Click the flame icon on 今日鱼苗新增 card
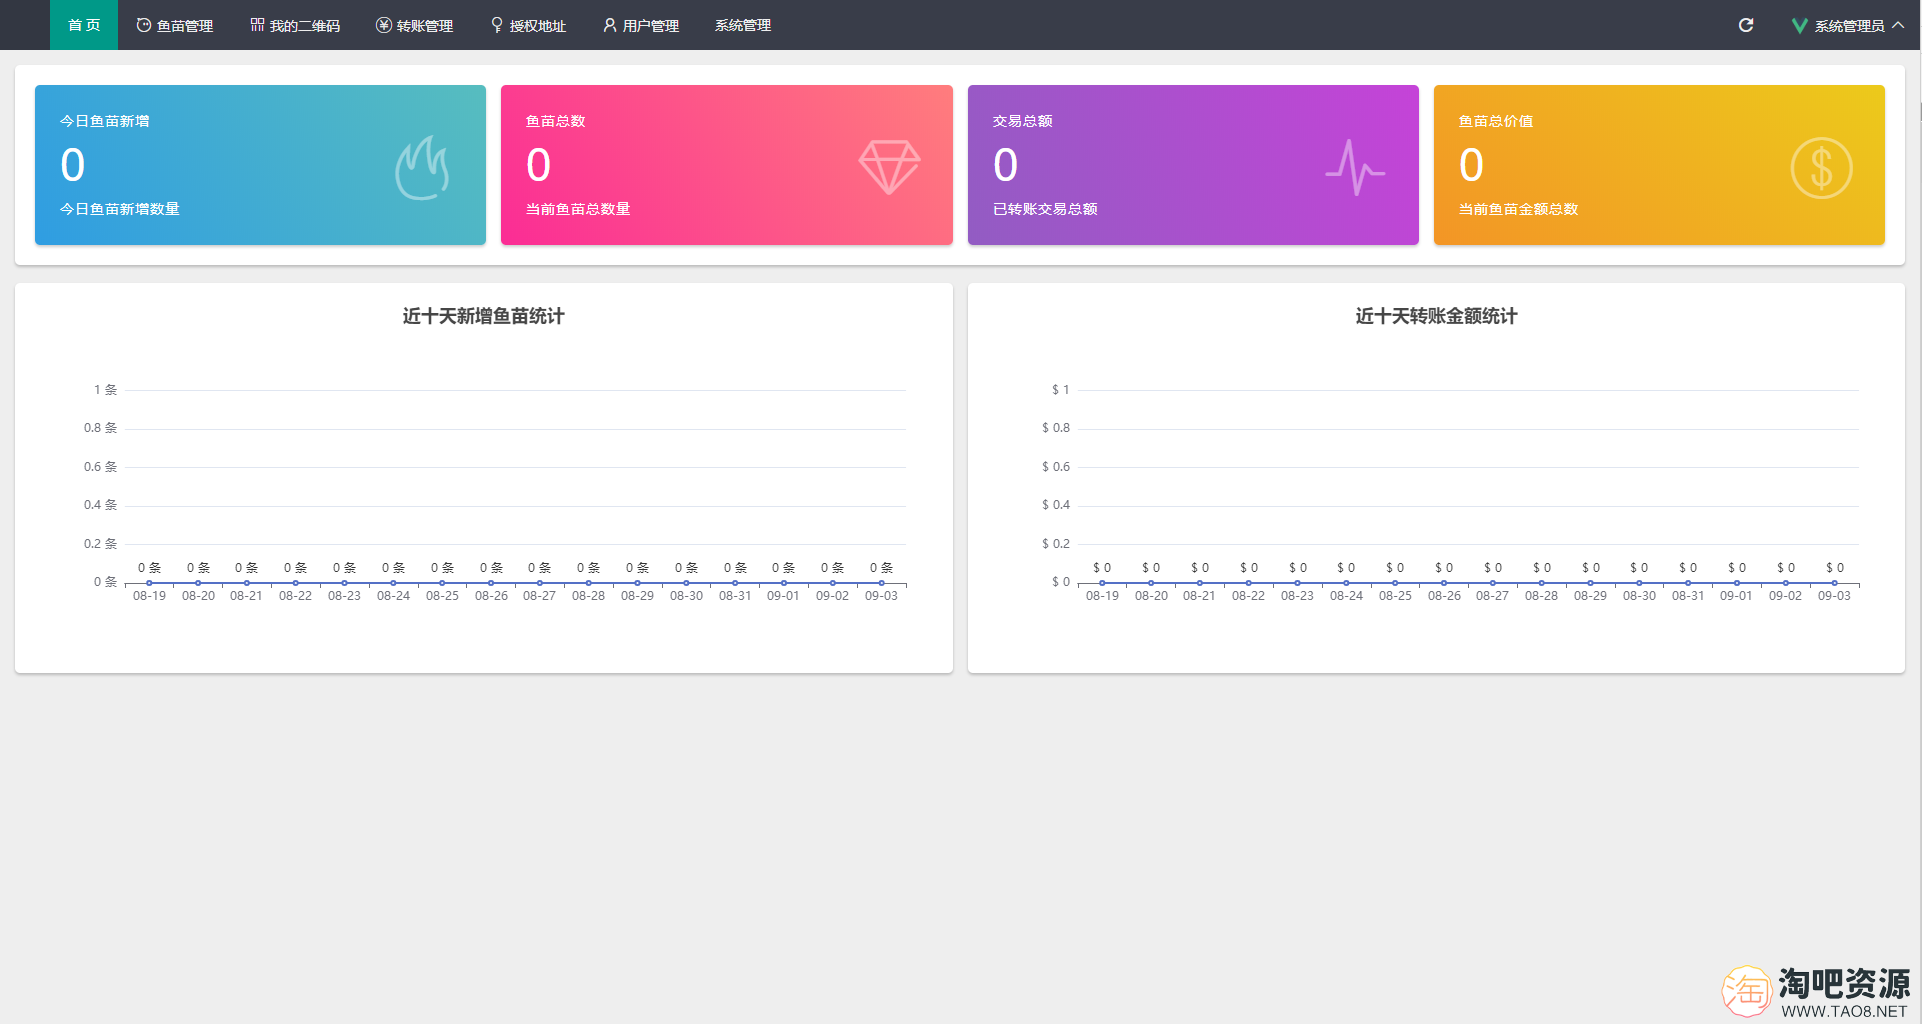Screen dimensions: 1922x1024 [x=422, y=167]
